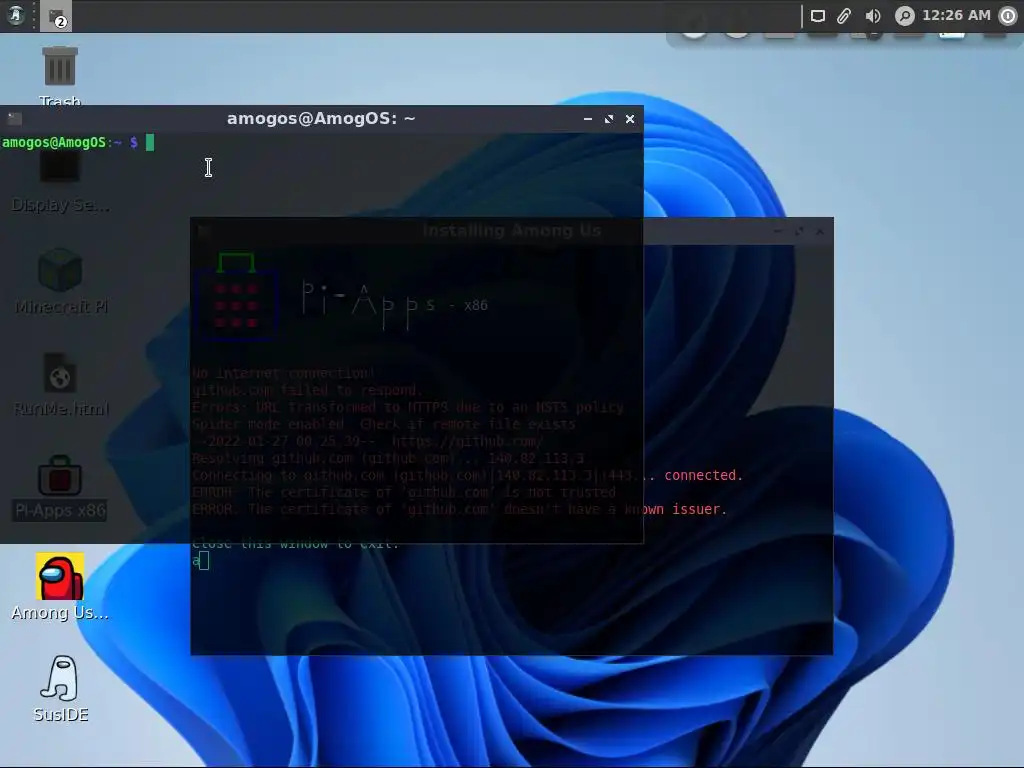Maximize the Installing Among Us window
Image resolution: width=1024 pixels, height=768 pixels.
pos(799,231)
